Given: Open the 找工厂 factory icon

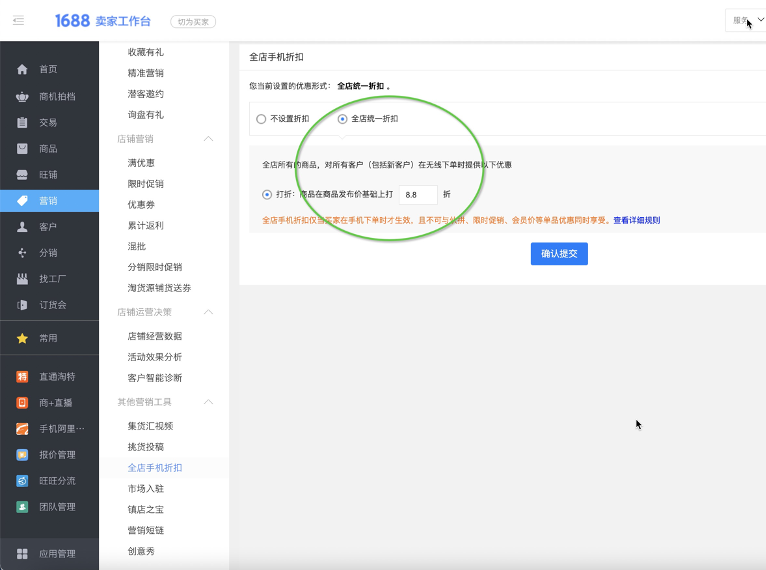Looking at the screenshot, I should tap(22, 279).
